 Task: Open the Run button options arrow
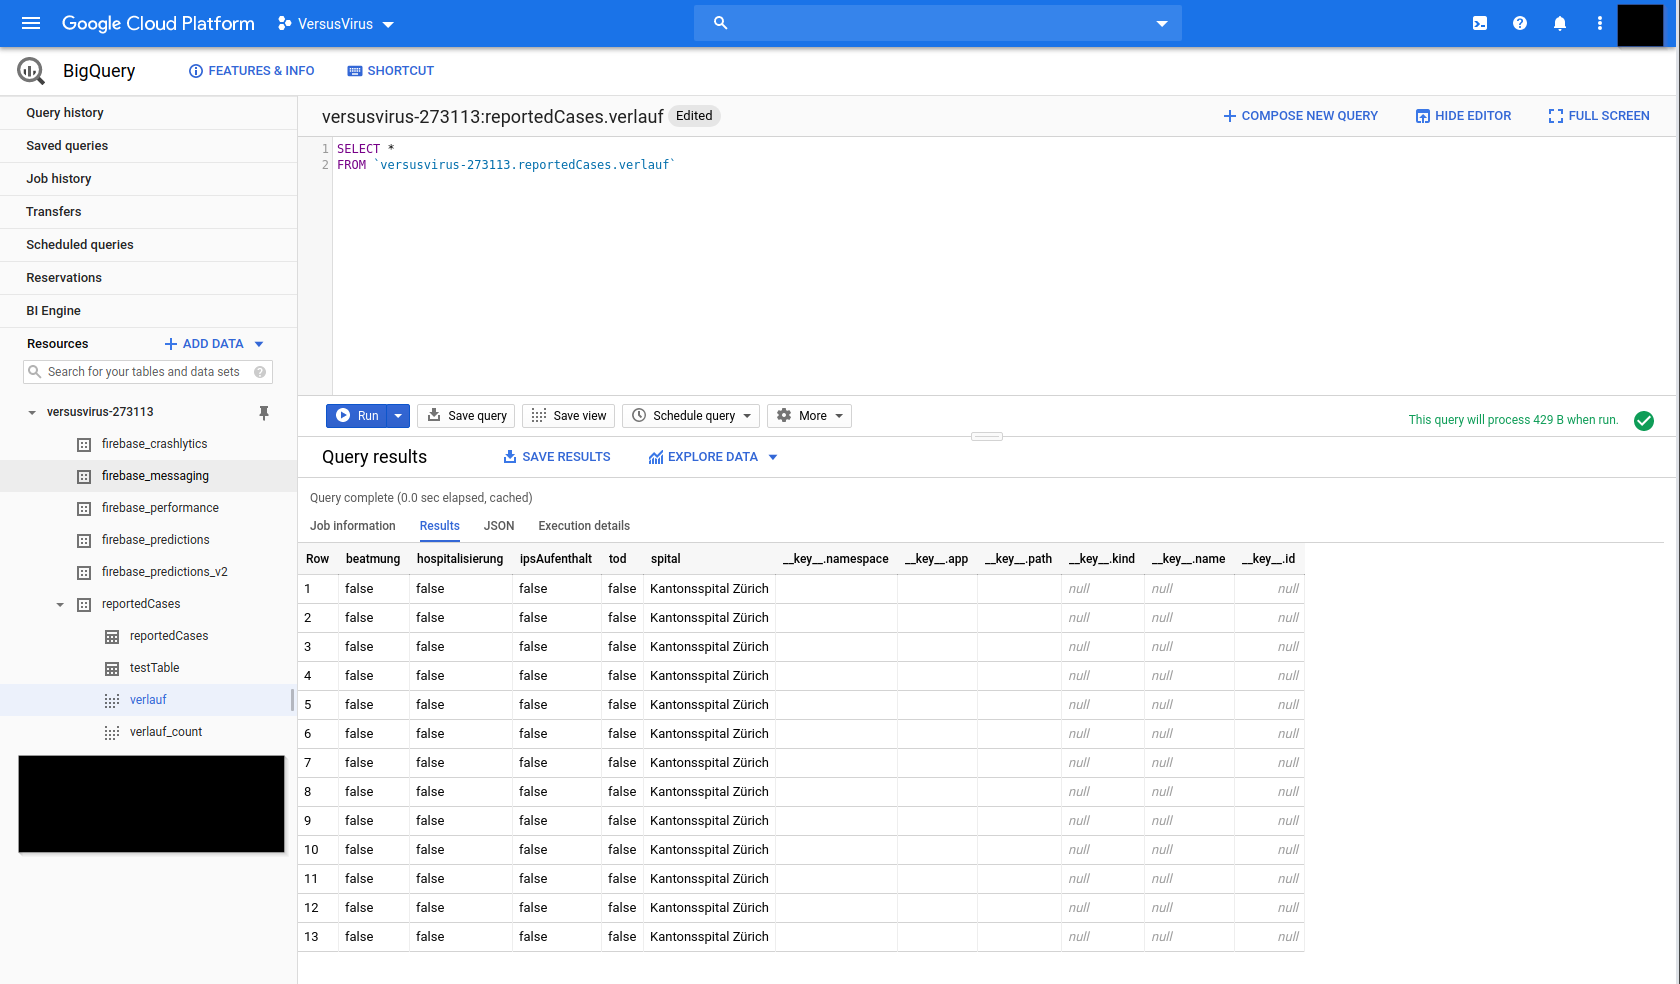coord(398,416)
